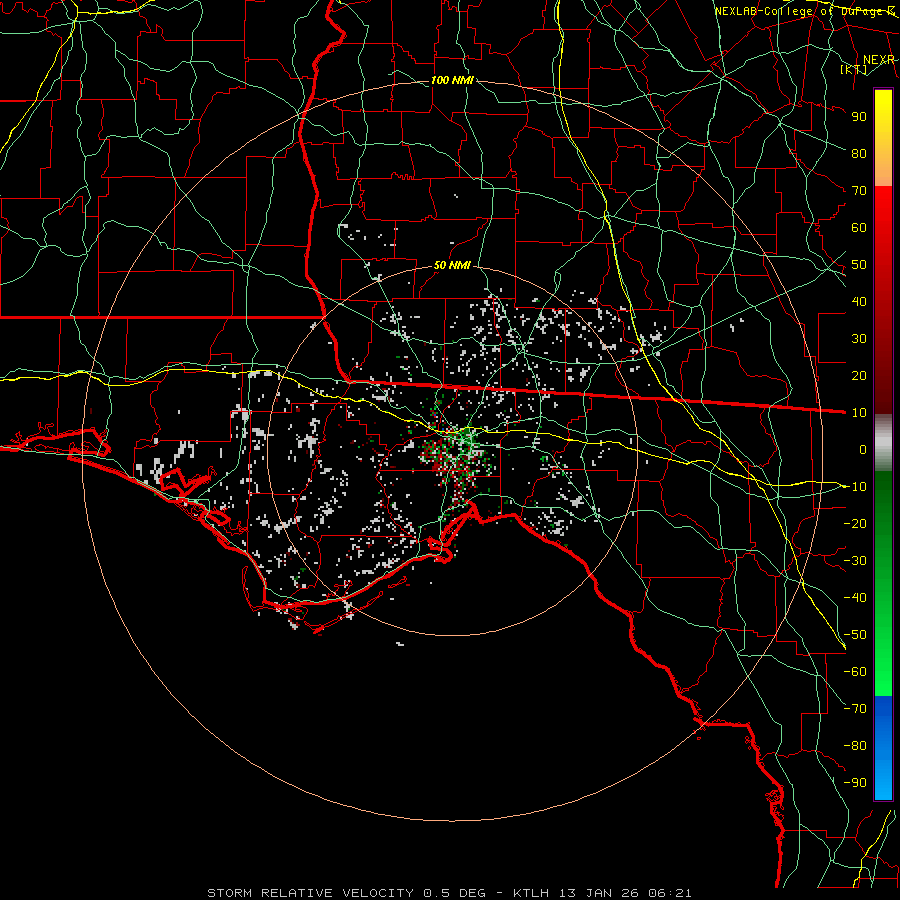Image resolution: width=900 pixels, height=900 pixels.
Task: Click the [KT] units label
Action: click(854, 69)
